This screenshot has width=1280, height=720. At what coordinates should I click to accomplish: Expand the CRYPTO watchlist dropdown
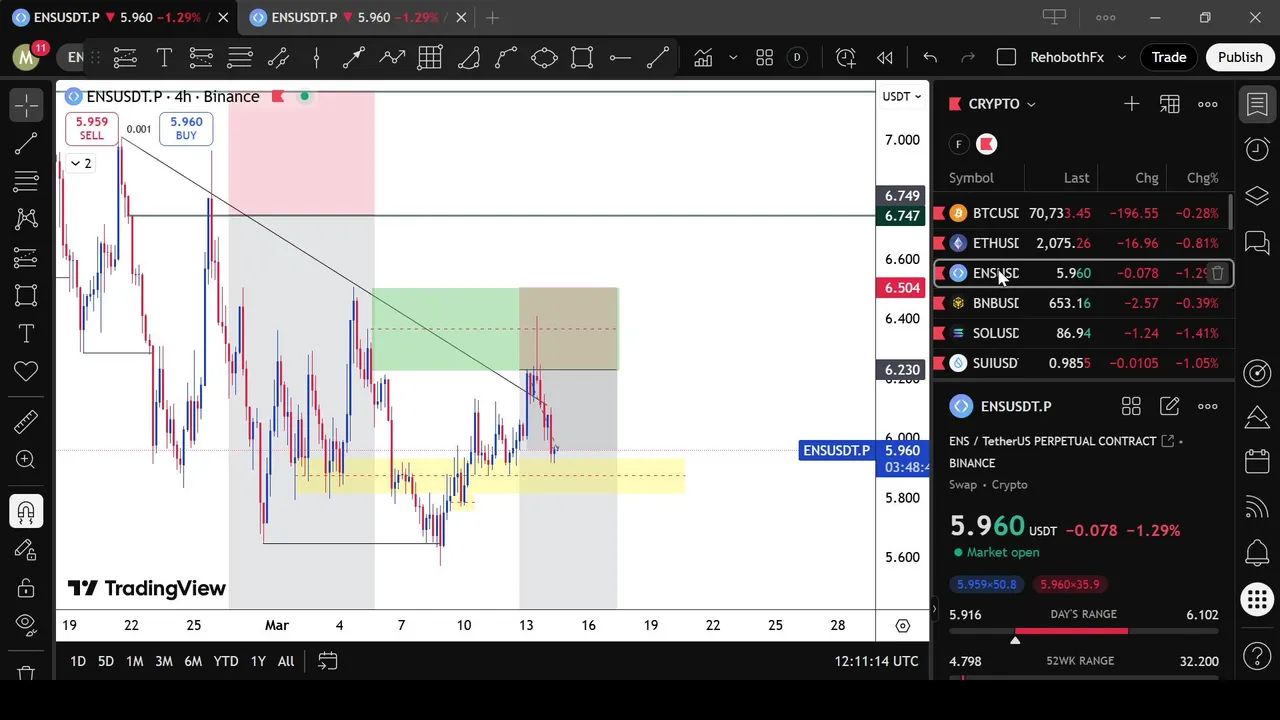coord(1002,104)
